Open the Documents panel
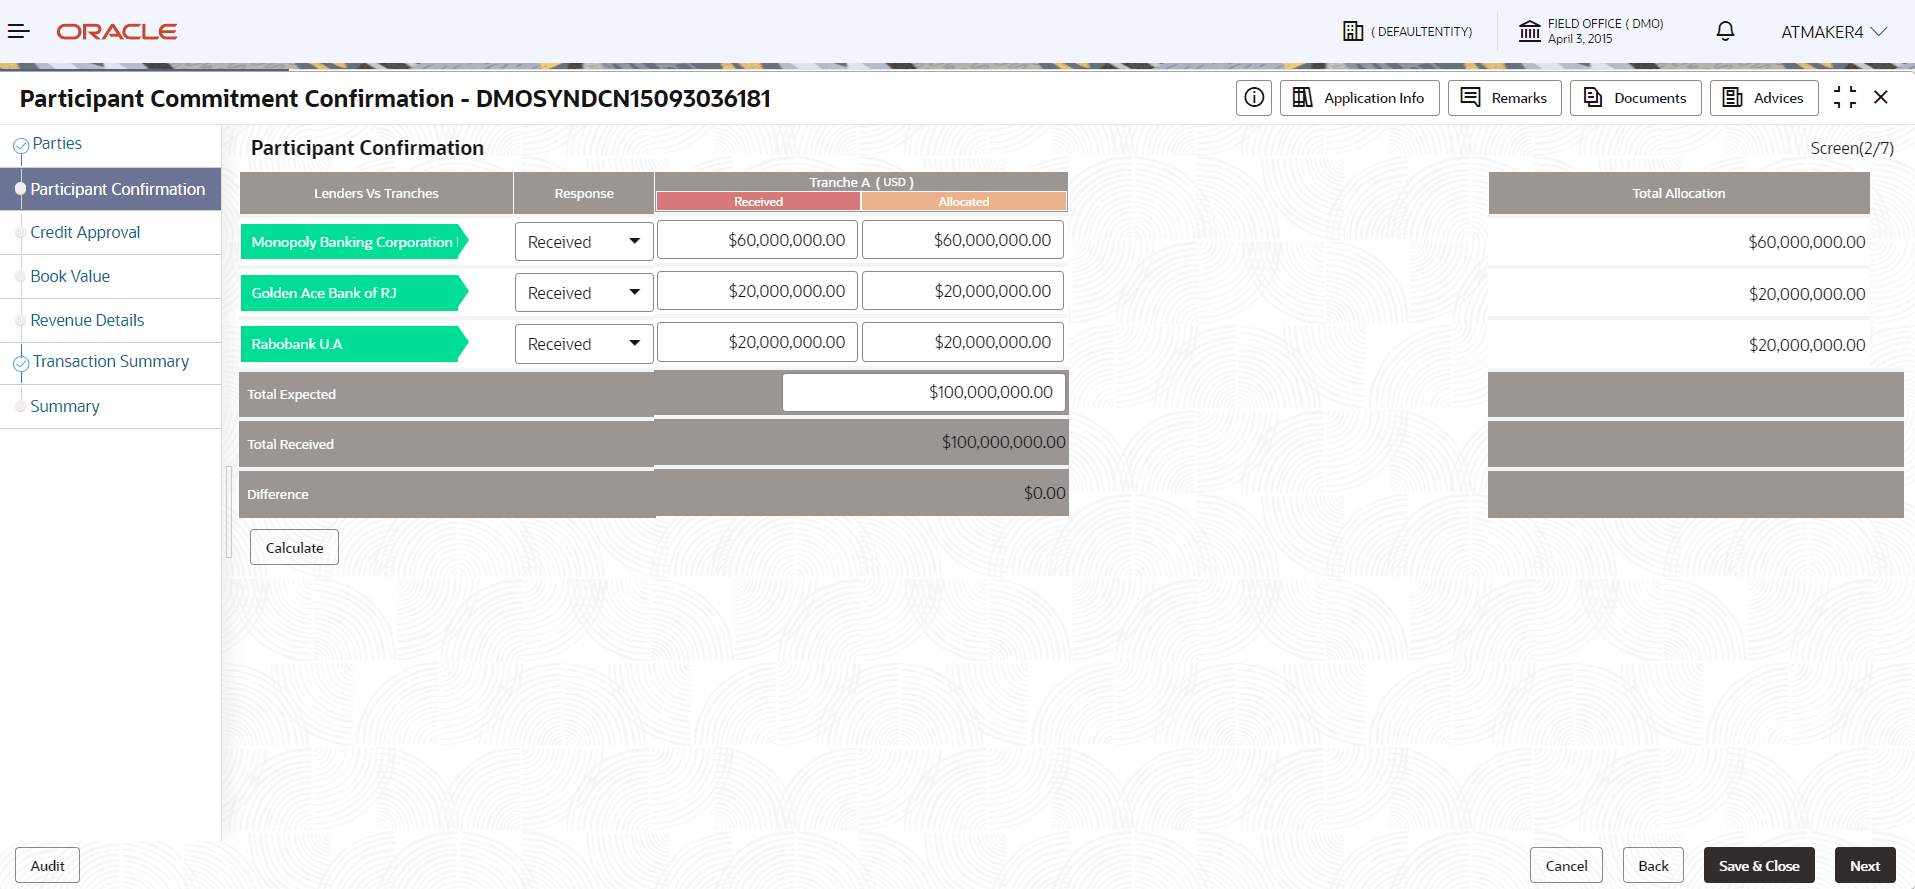Screen dimensions: 1915x889 [1635, 98]
